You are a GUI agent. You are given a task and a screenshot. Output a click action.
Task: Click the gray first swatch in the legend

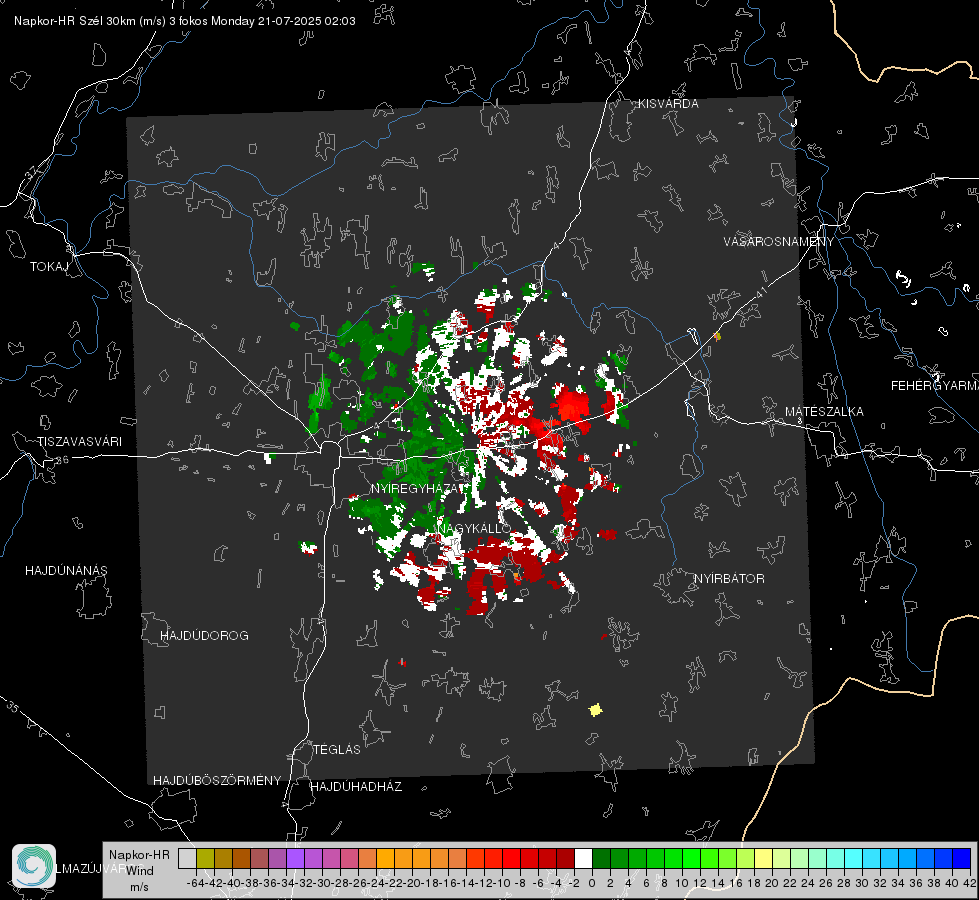click(x=187, y=858)
